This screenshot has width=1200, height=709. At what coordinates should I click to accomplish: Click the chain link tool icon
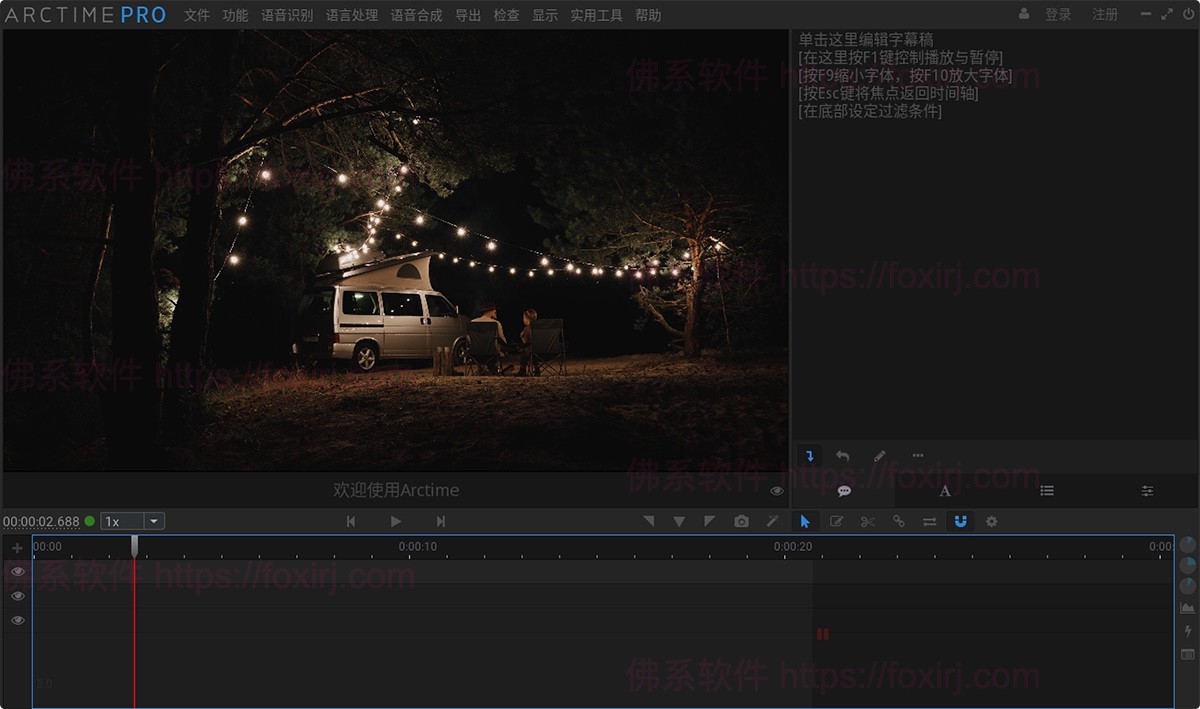click(x=898, y=521)
